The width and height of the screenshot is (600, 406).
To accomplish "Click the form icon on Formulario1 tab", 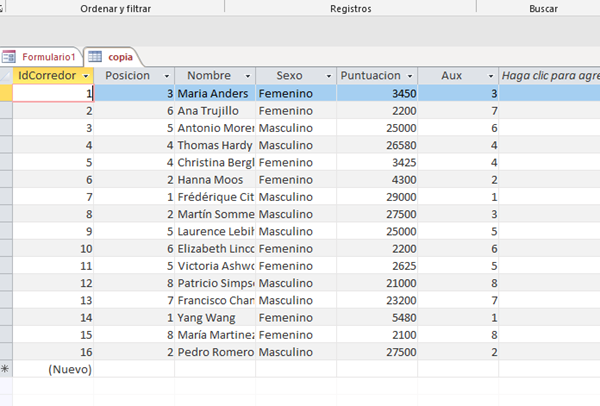I will pos(11,57).
